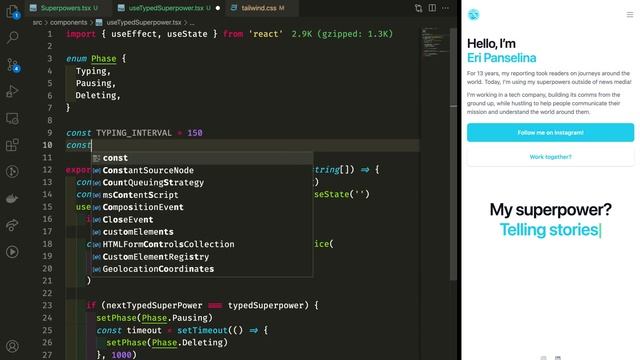
Task: Select 'msContentScript' suggestion
Action: point(202,195)
